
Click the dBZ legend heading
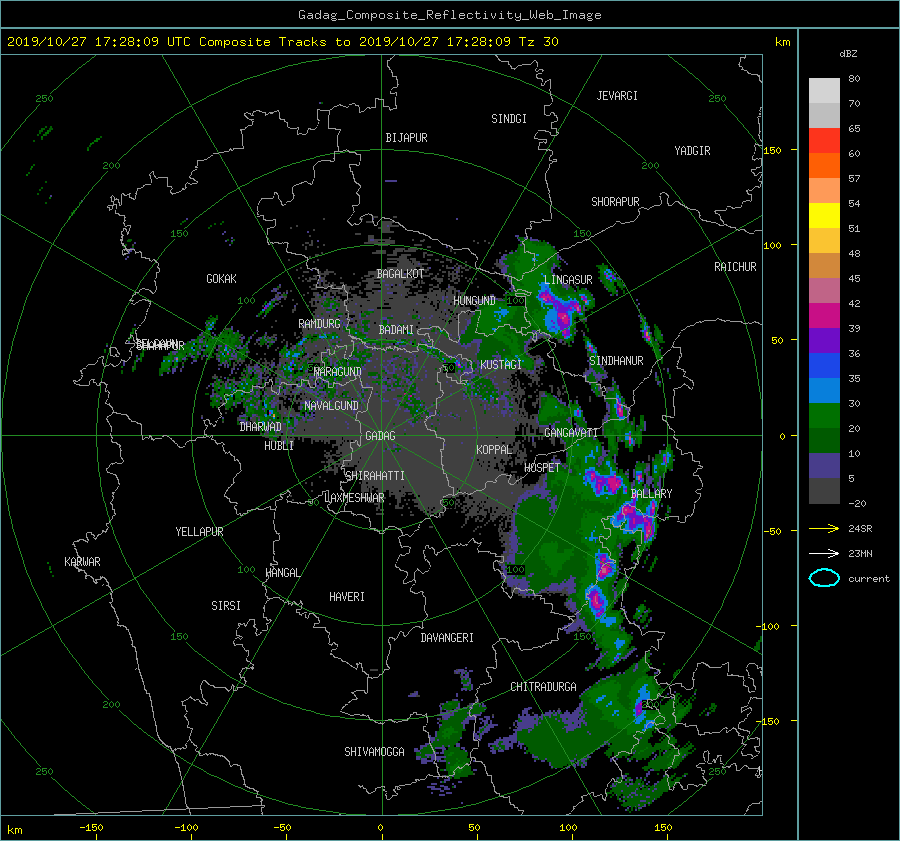point(848,53)
